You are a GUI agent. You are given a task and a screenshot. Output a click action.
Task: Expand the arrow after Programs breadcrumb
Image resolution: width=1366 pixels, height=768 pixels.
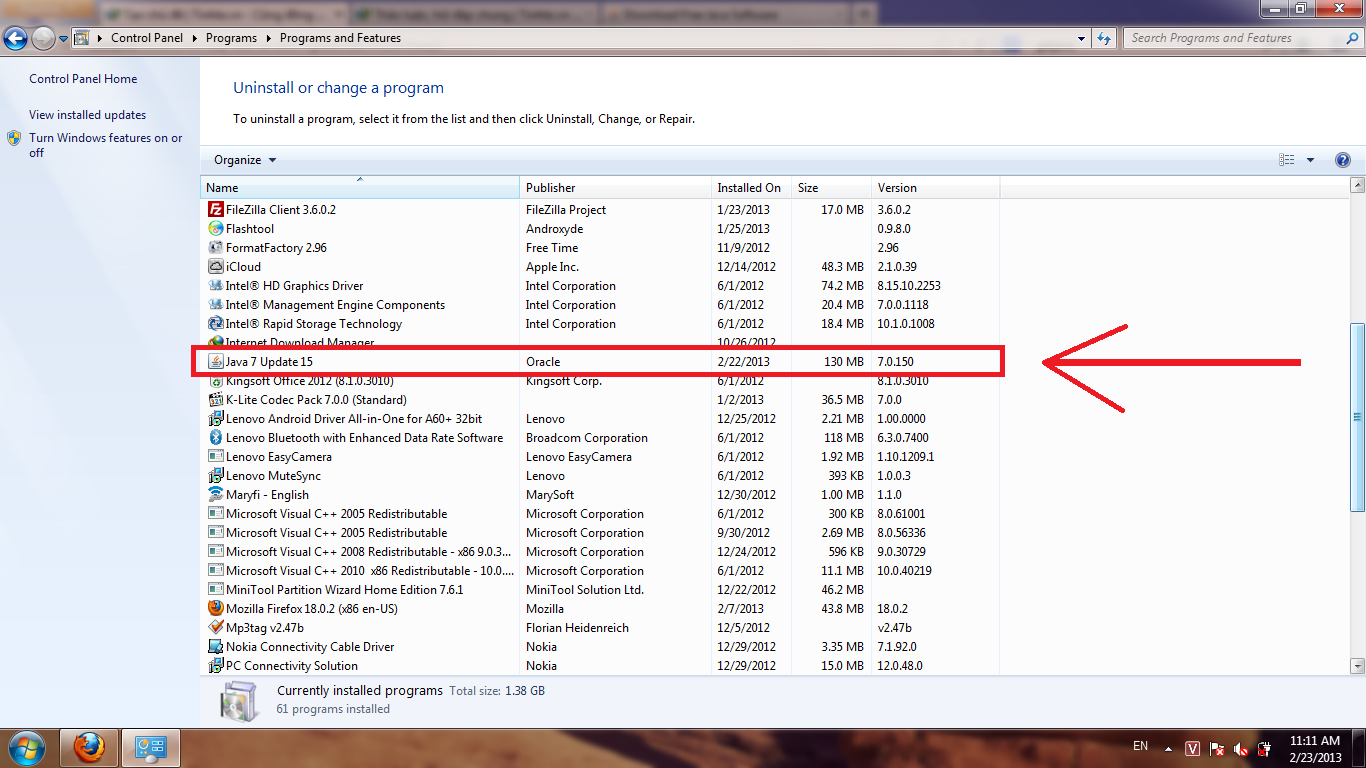pyautogui.click(x=268, y=38)
